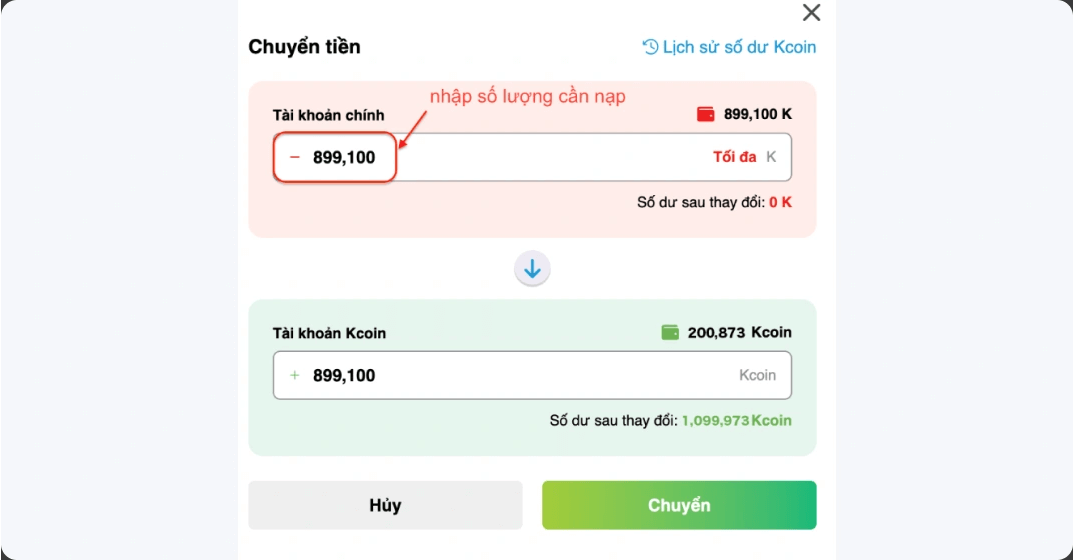Click the blue down arrow swap icon
The height and width of the screenshot is (560, 1073).
[x=532, y=268]
